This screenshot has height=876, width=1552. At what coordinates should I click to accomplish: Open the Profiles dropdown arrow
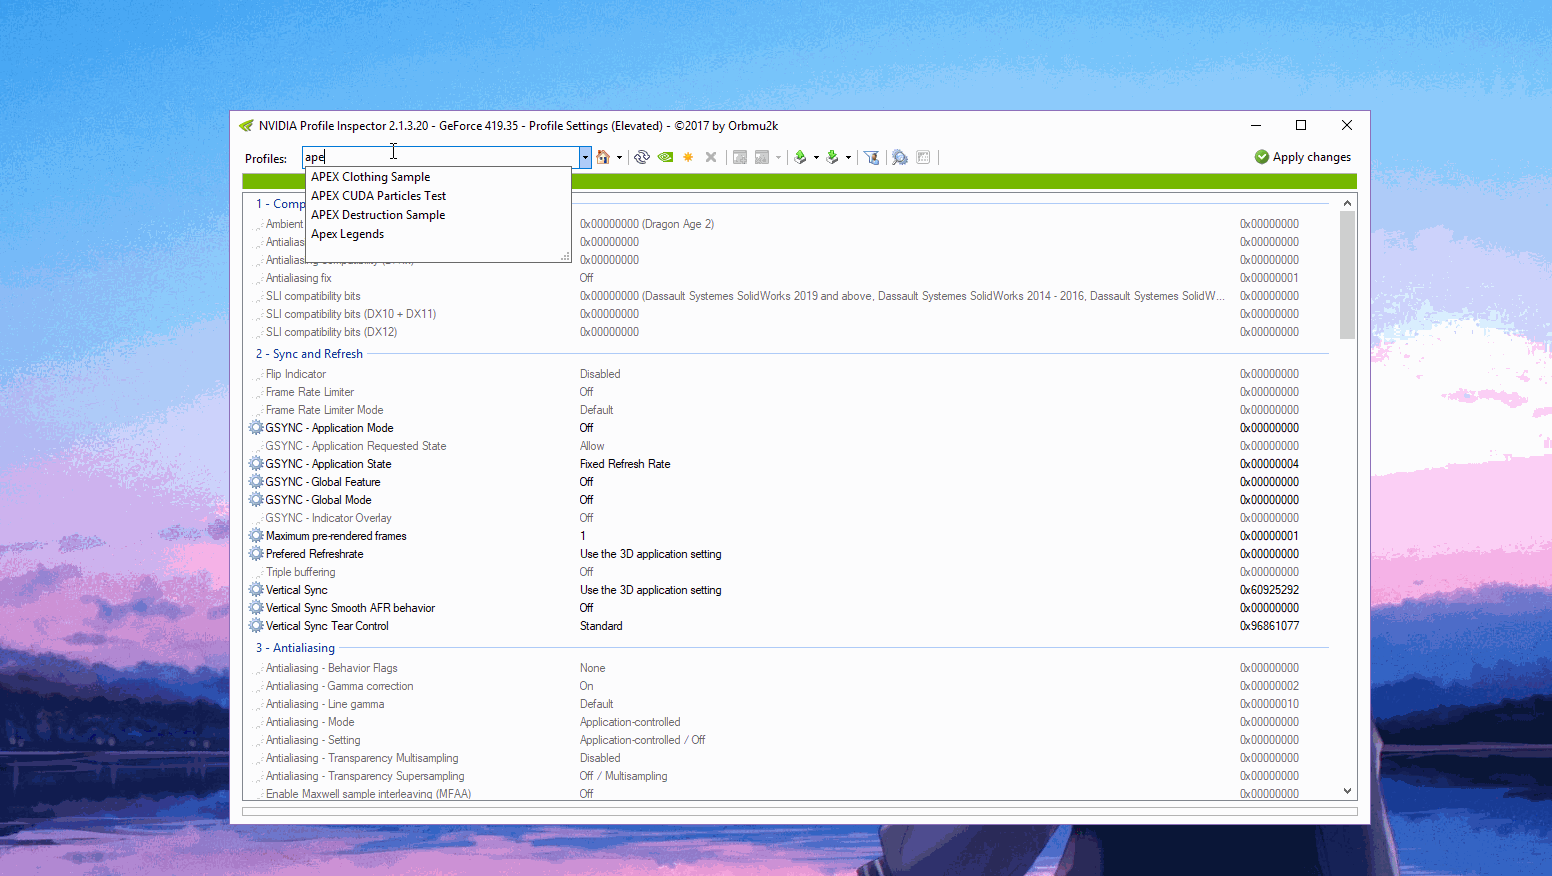click(x=583, y=157)
